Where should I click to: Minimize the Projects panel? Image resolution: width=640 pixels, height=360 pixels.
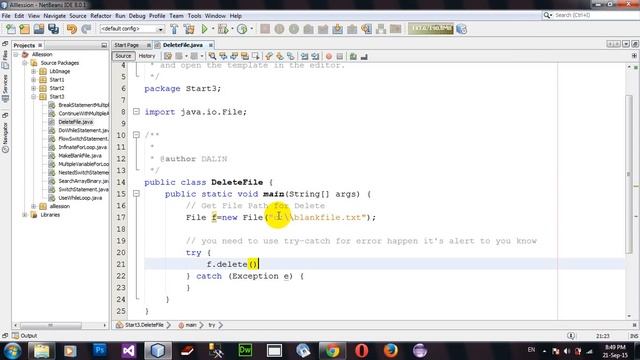104,45
